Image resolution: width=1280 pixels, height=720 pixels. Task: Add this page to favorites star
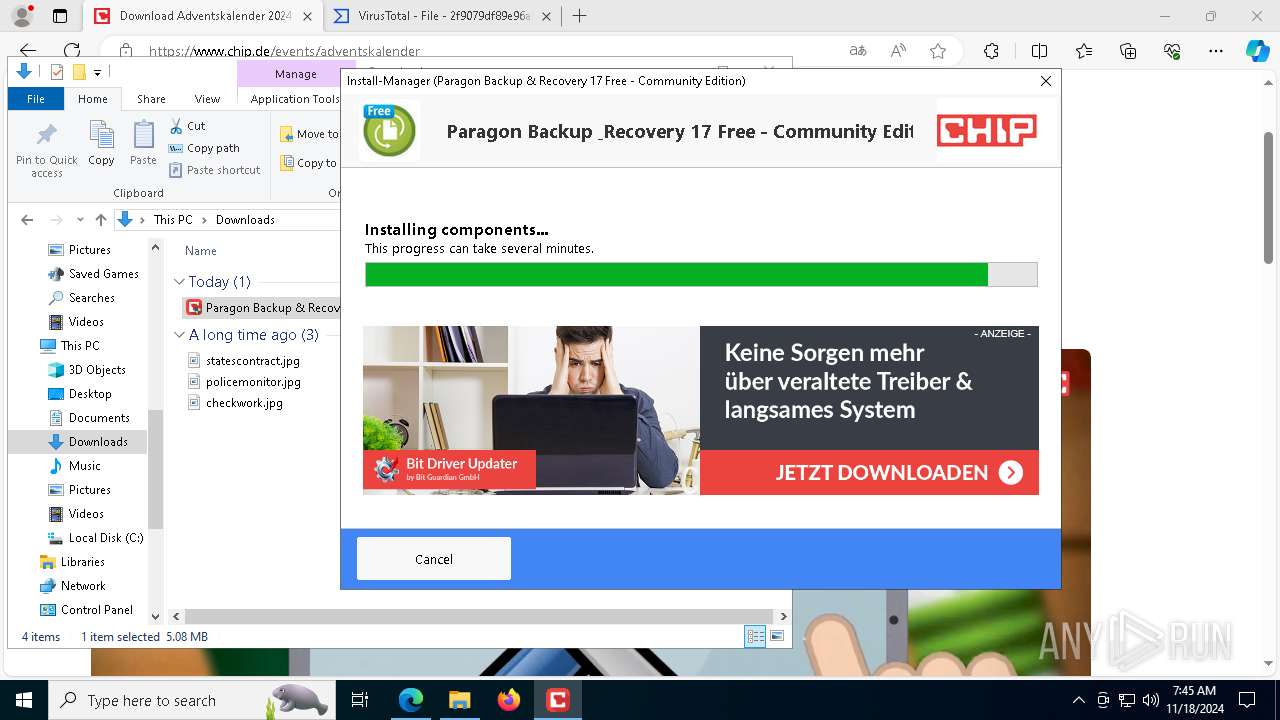pyautogui.click(x=938, y=51)
